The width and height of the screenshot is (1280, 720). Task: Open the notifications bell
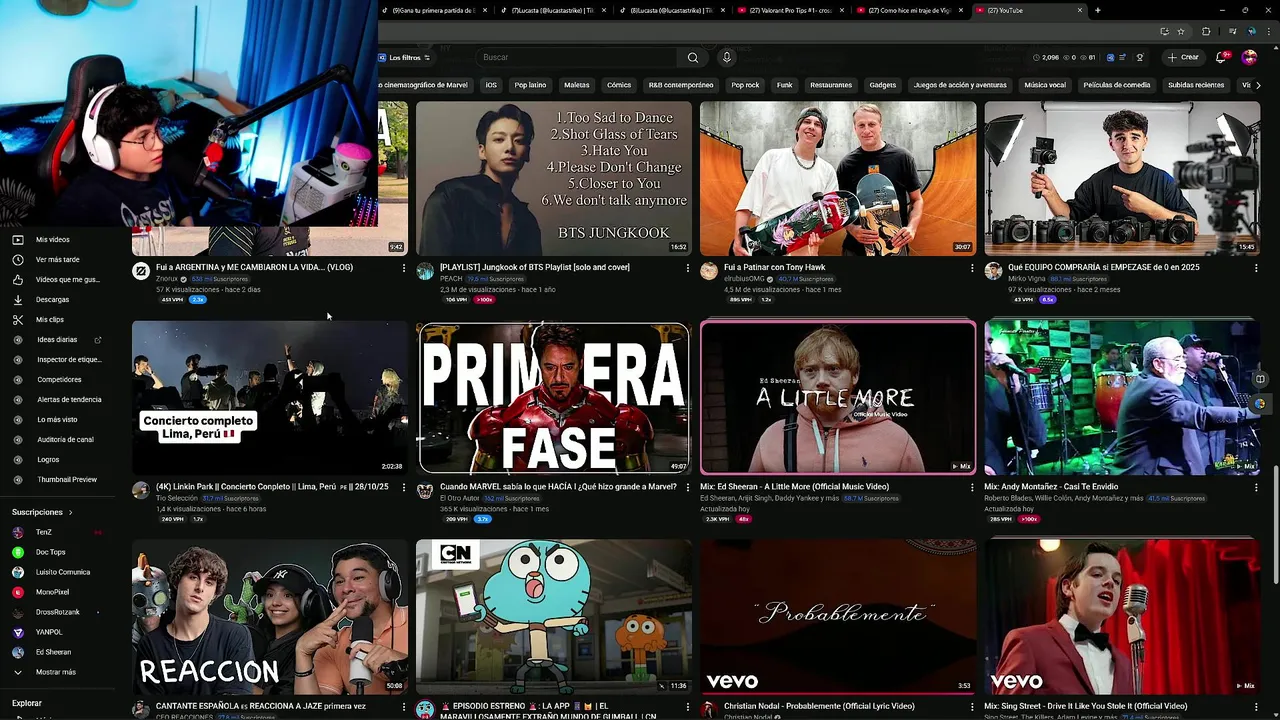pos(1220,58)
